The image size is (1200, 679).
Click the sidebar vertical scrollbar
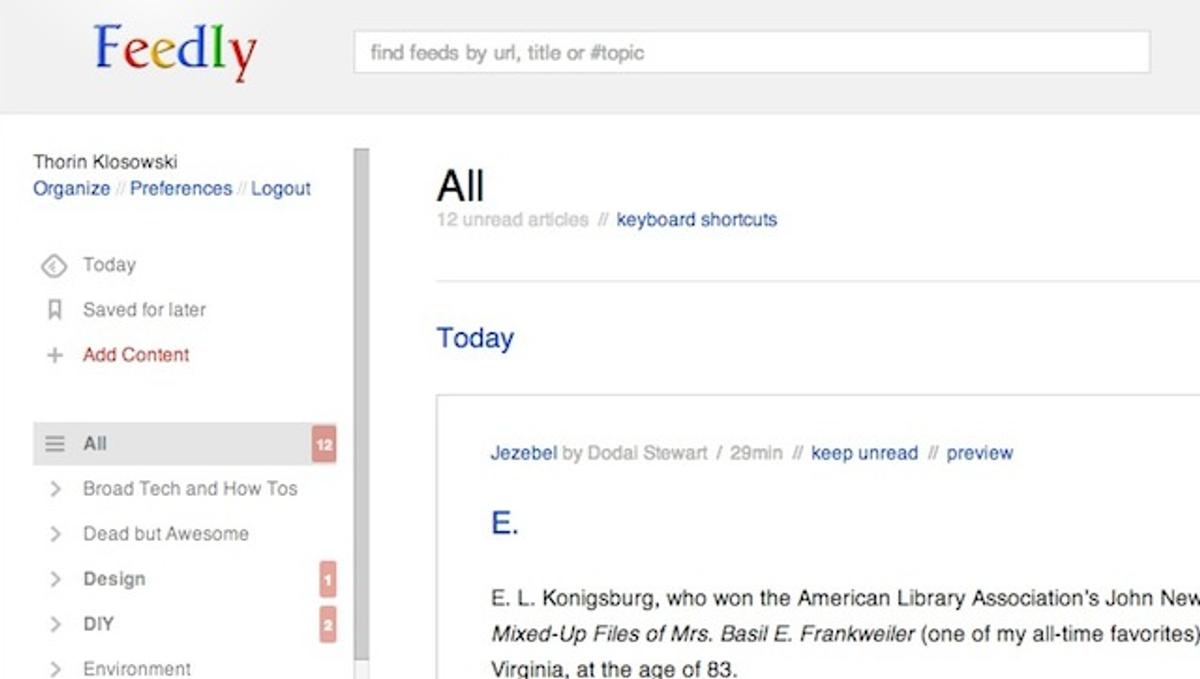coord(361,400)
